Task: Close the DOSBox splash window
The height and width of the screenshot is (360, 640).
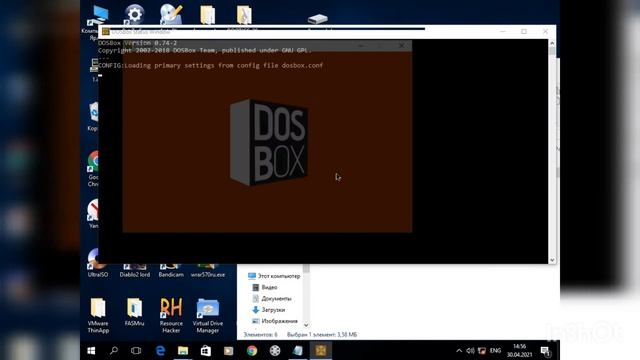Action: [402, 46]
